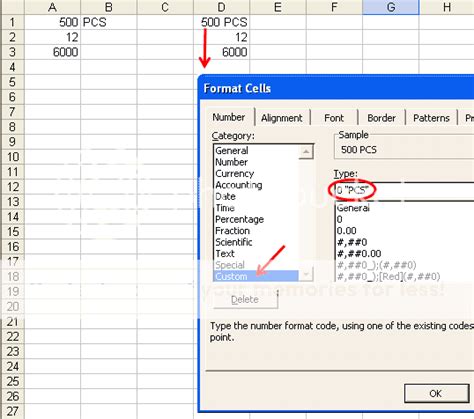Screen dimensions: 474x419
Task: Click Category list scroll-down arrow
Action: 306,275
